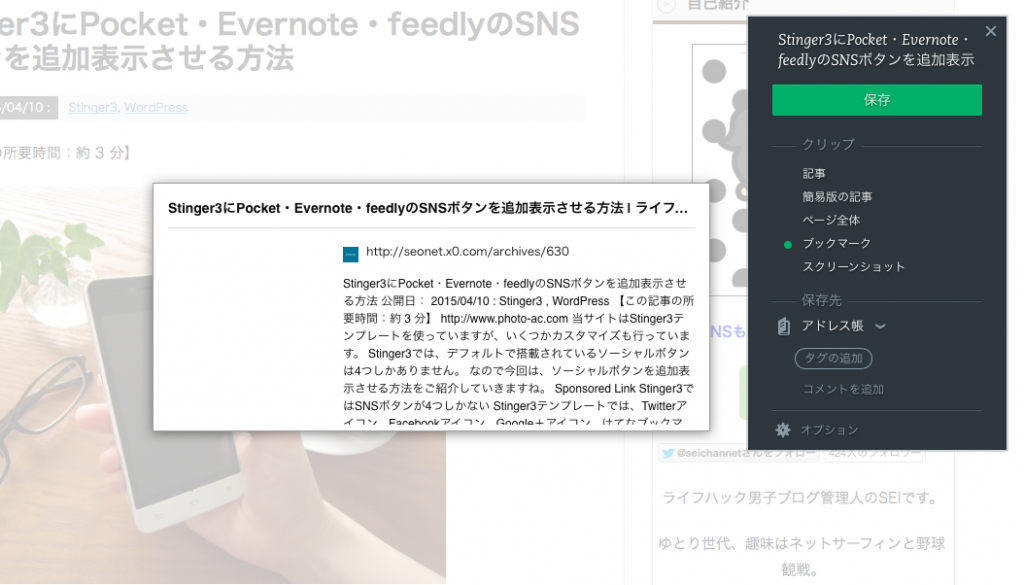Viewport: 1024px width, 585px height.
Task: Expand the アドレス帳 notebook dropdown
Action: [880, 324]
